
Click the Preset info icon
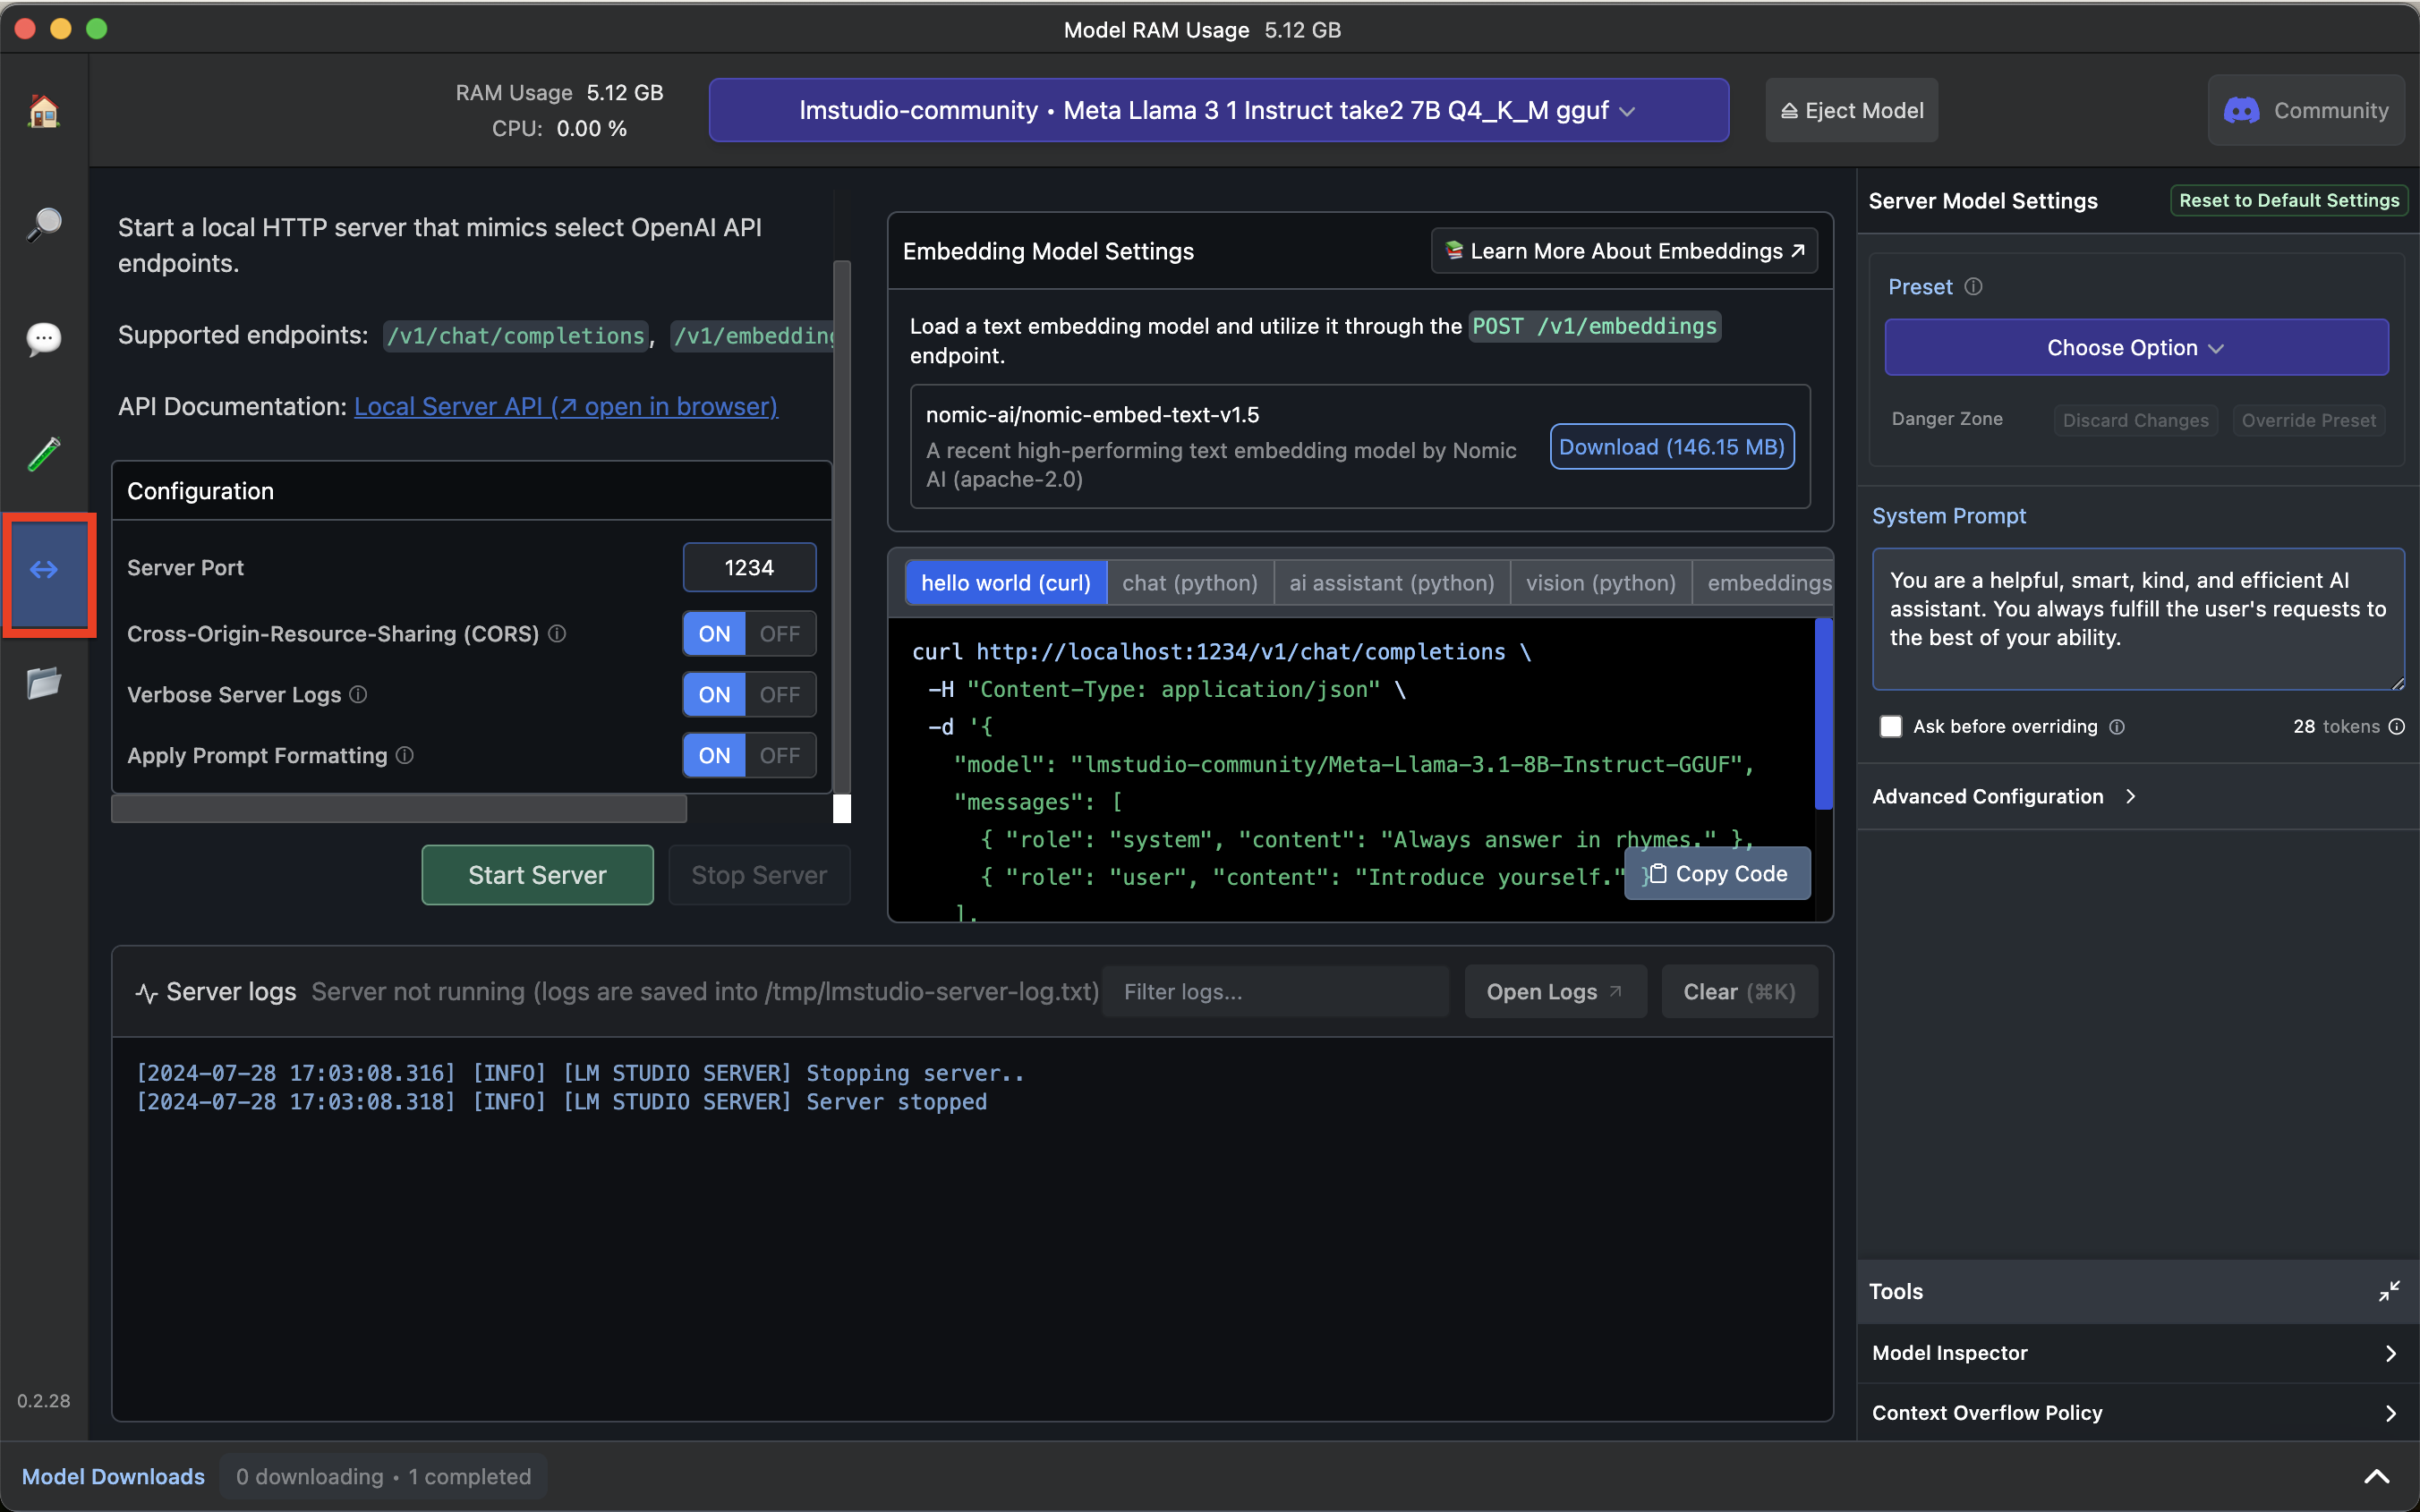point(1973,287)
